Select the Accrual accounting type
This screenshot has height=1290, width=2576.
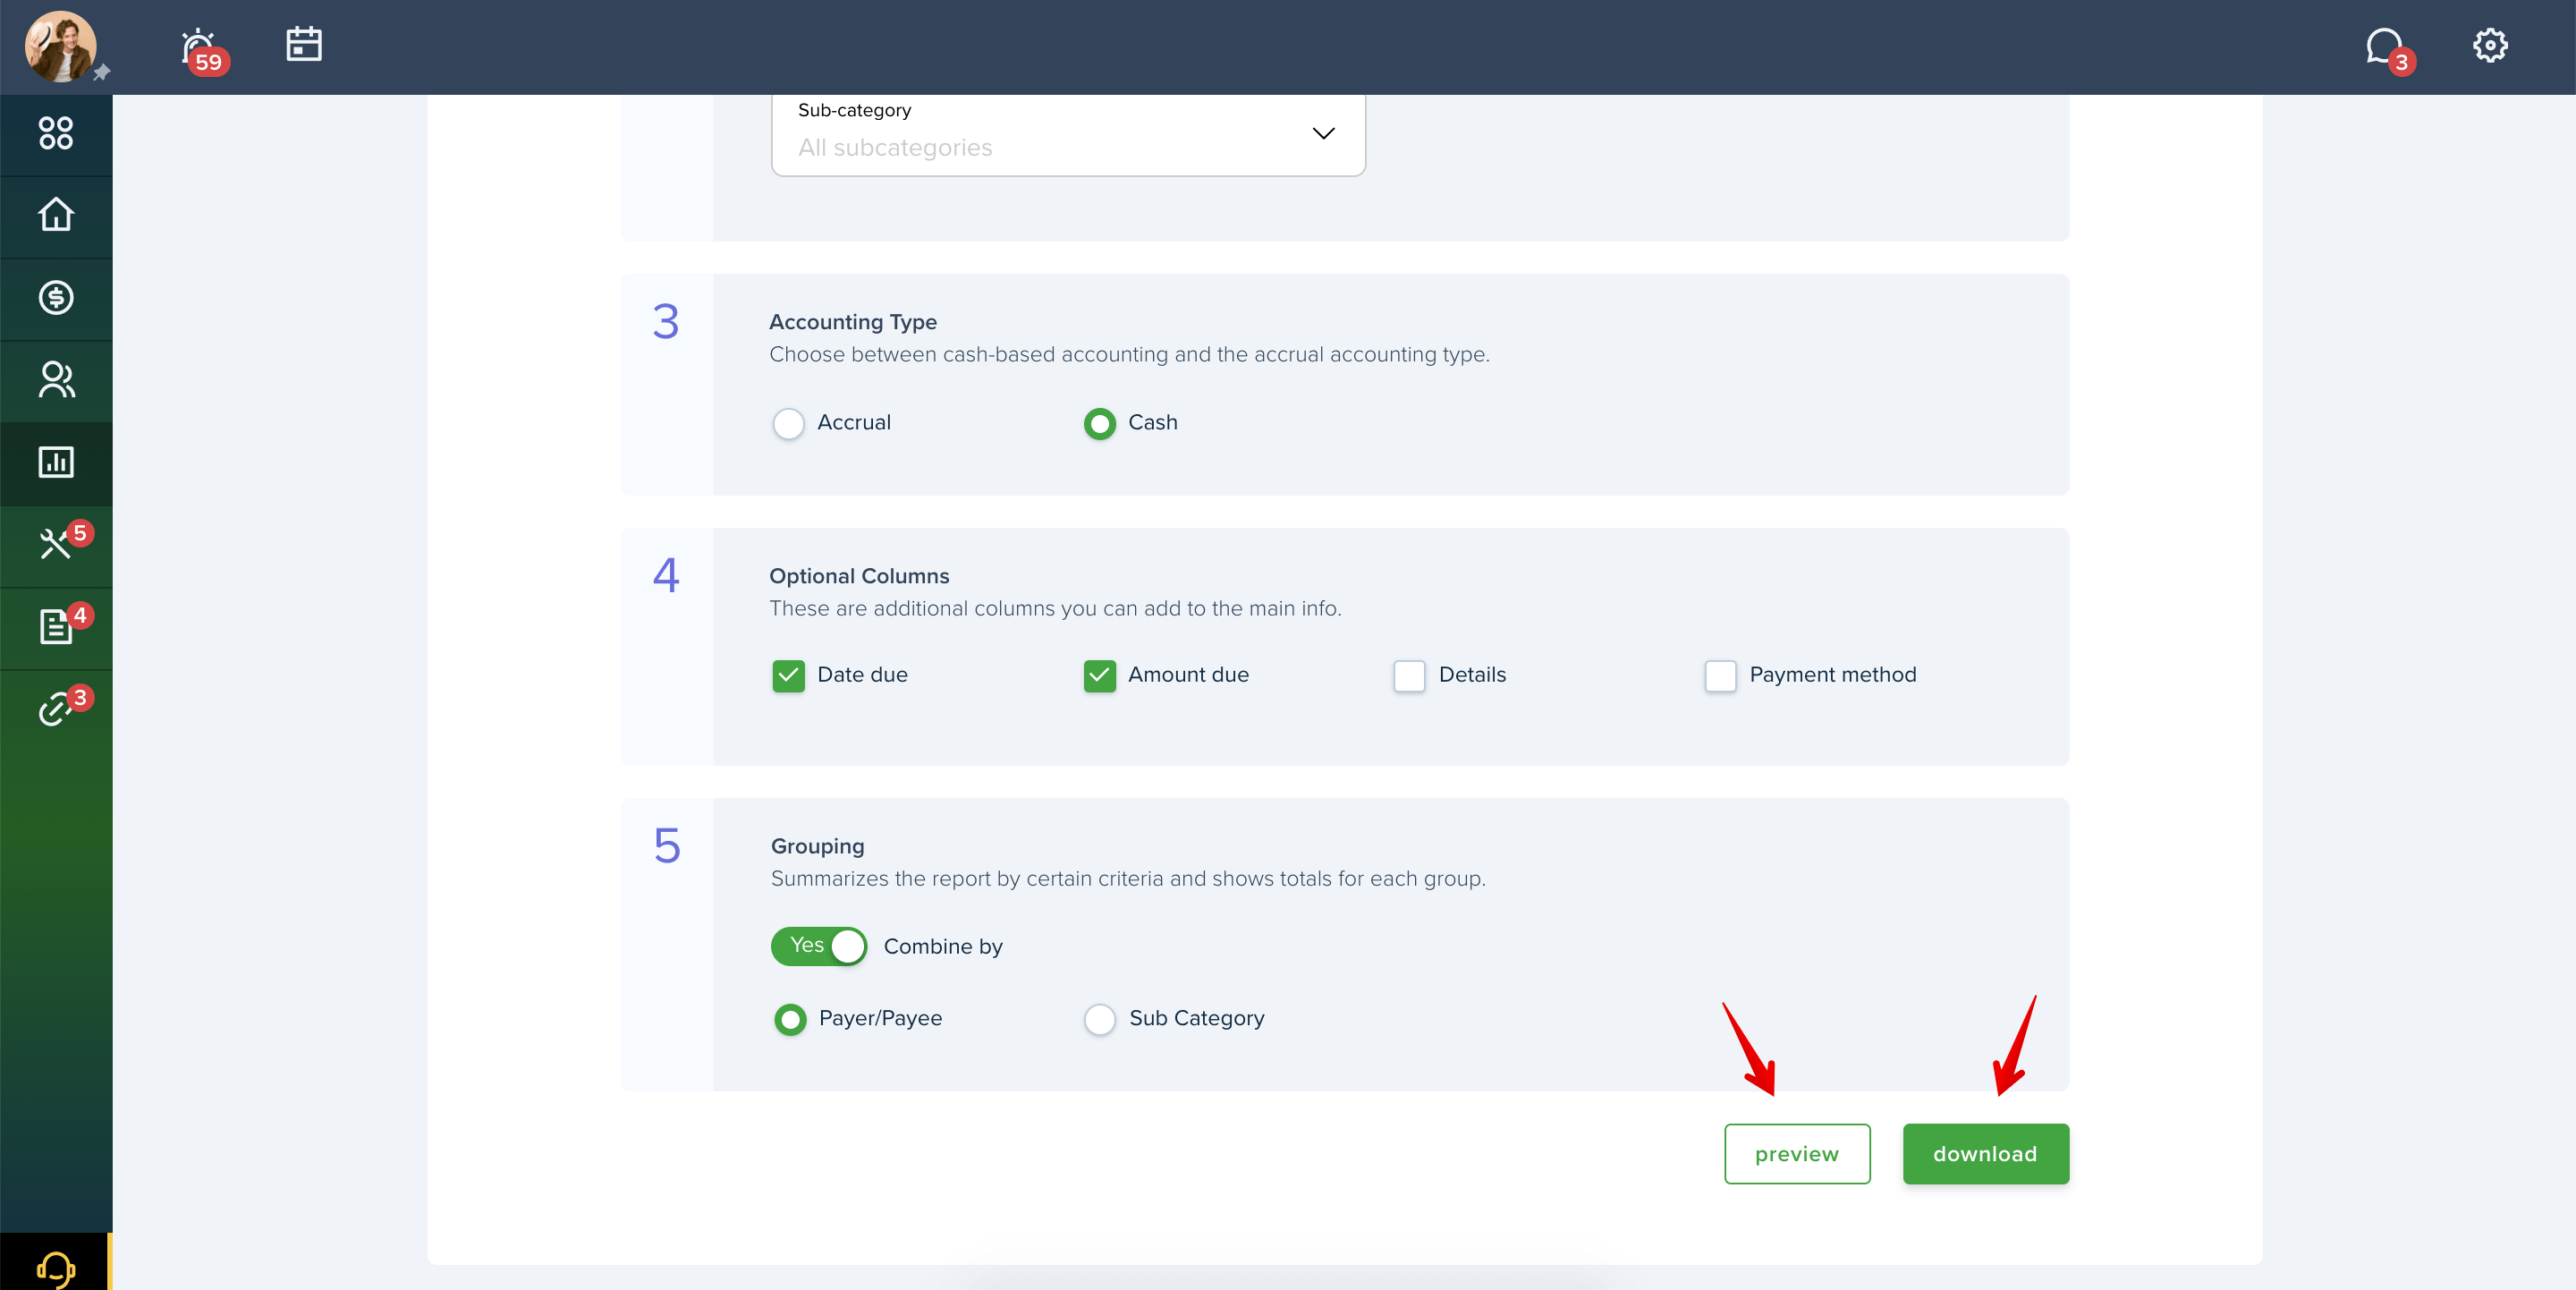click(x=788, y=423)
